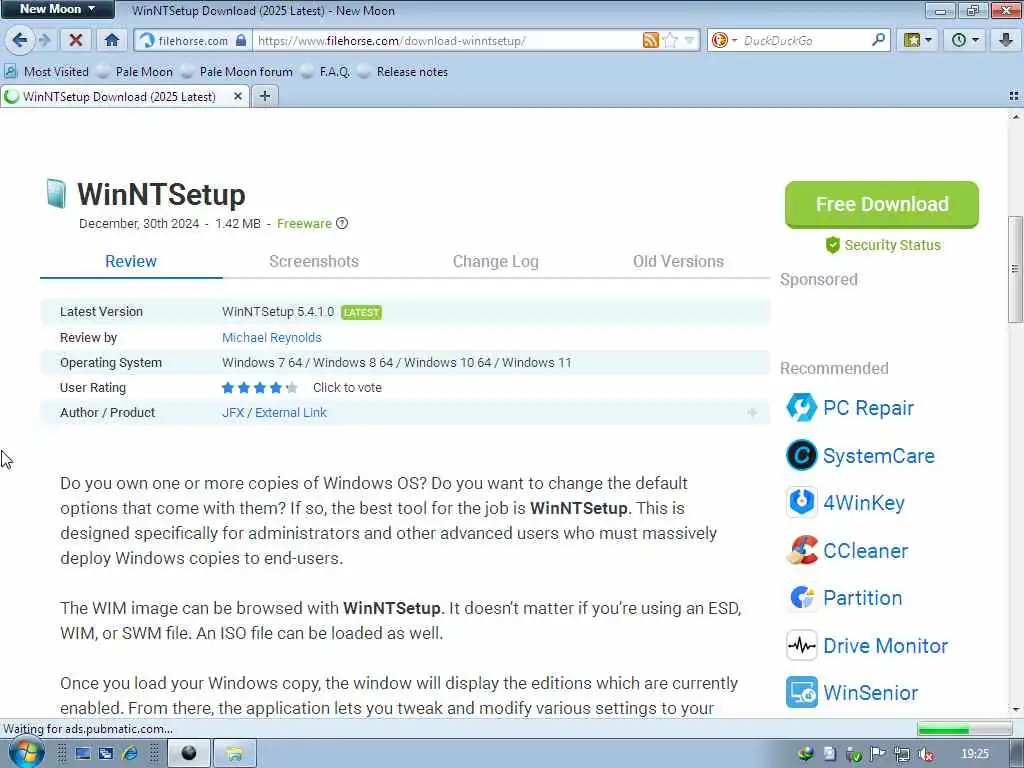
Task: Open the Pale Moon bookmark
Action: (135, 72)
